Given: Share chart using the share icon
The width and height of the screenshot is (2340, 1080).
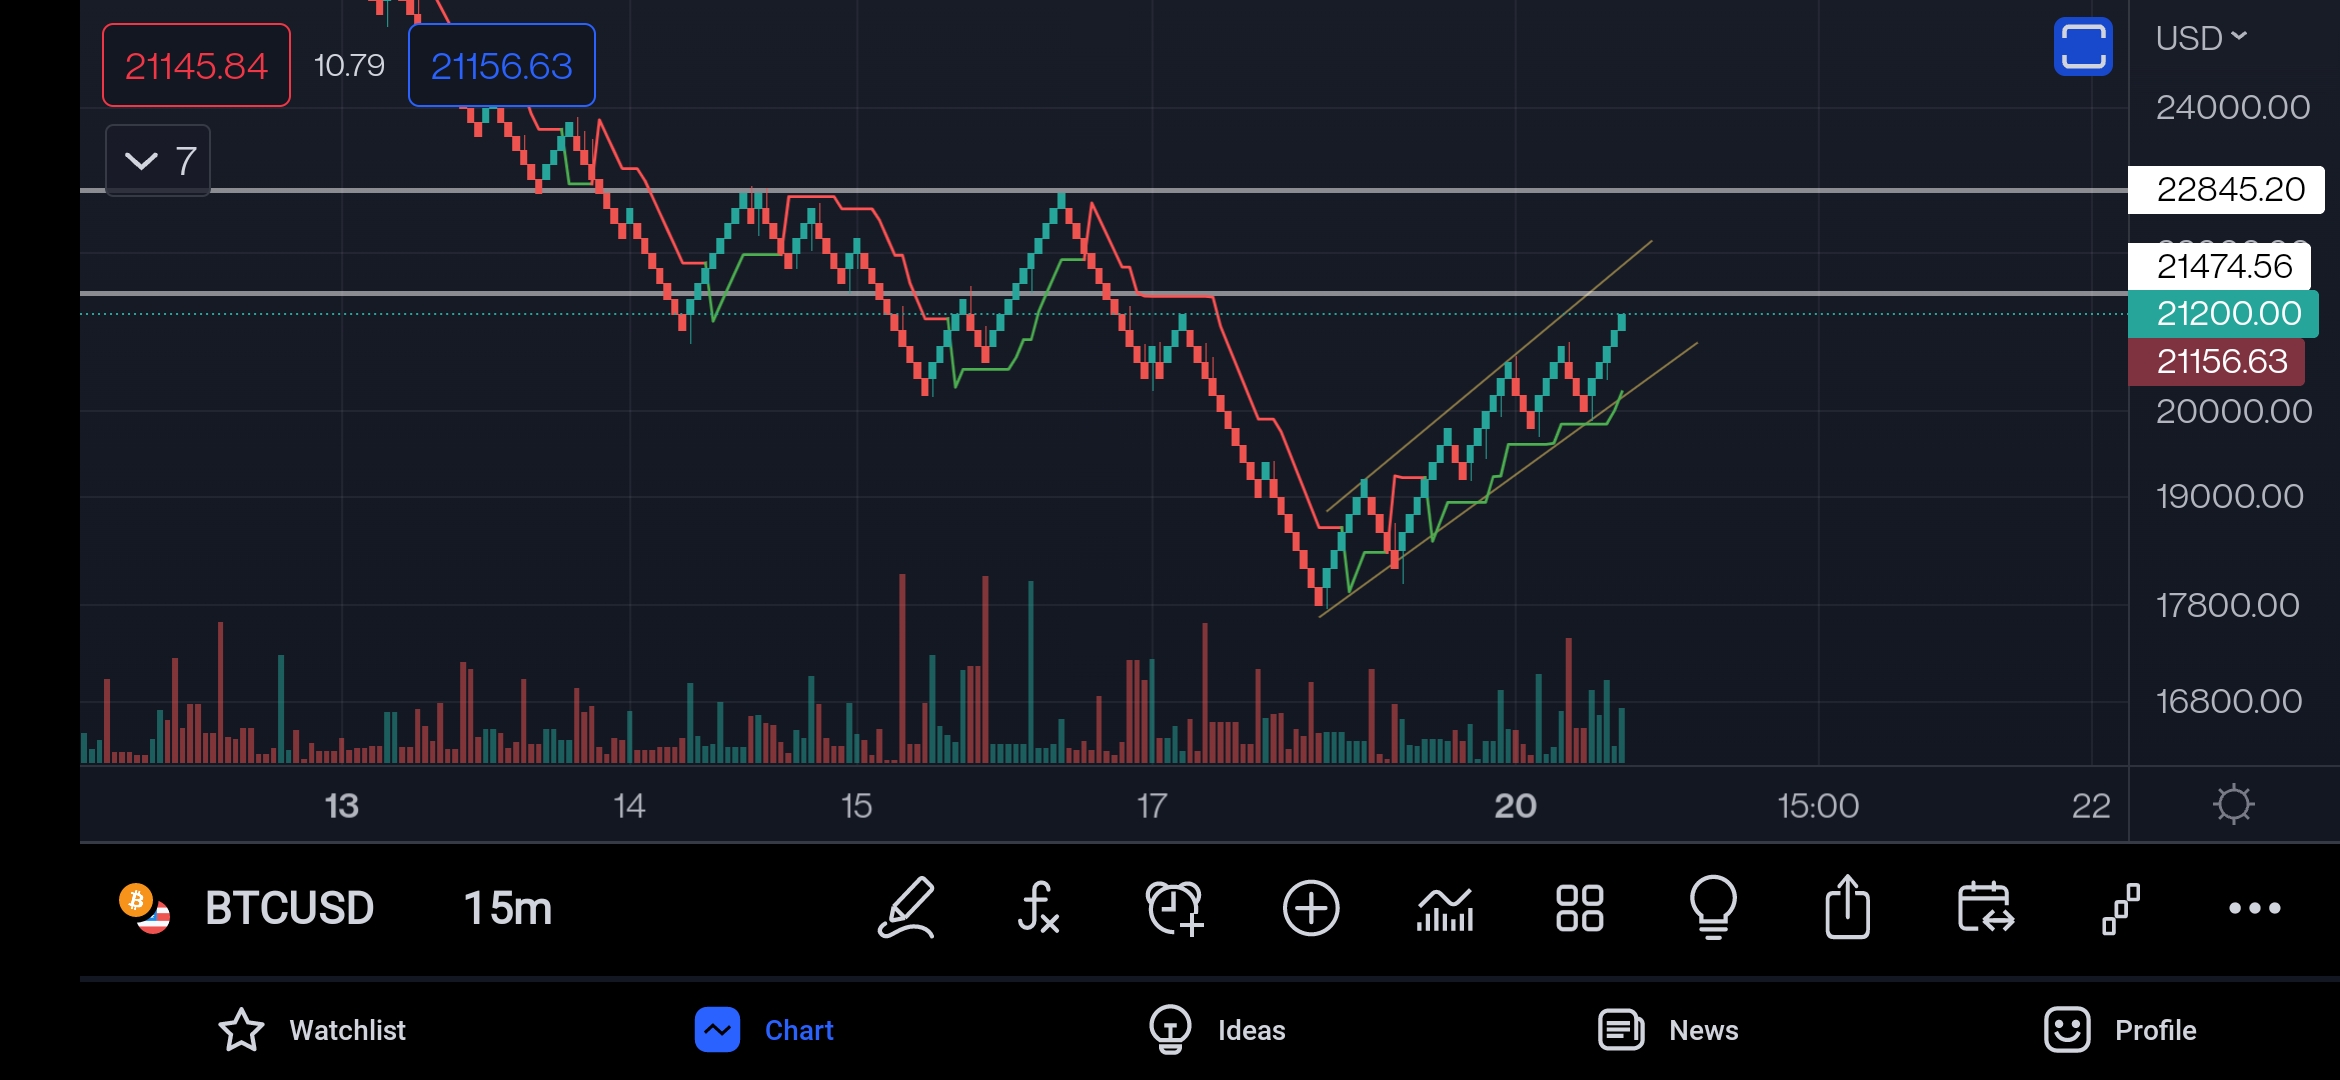Looking at the screenshot, I should (1847, 908).
